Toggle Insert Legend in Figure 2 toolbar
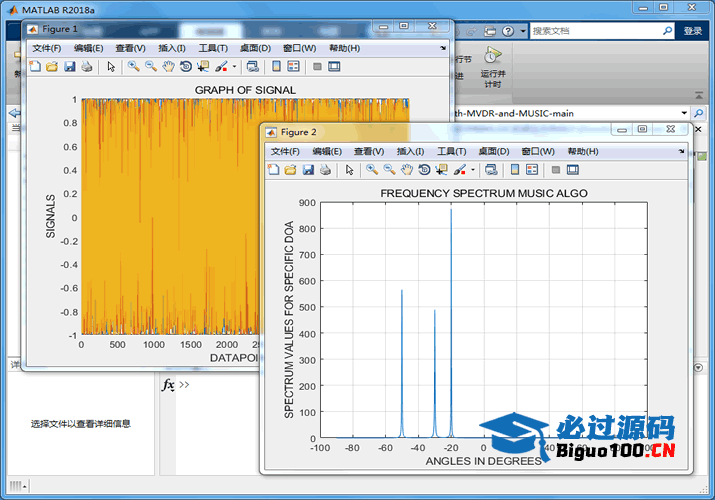 pos(534,170)
